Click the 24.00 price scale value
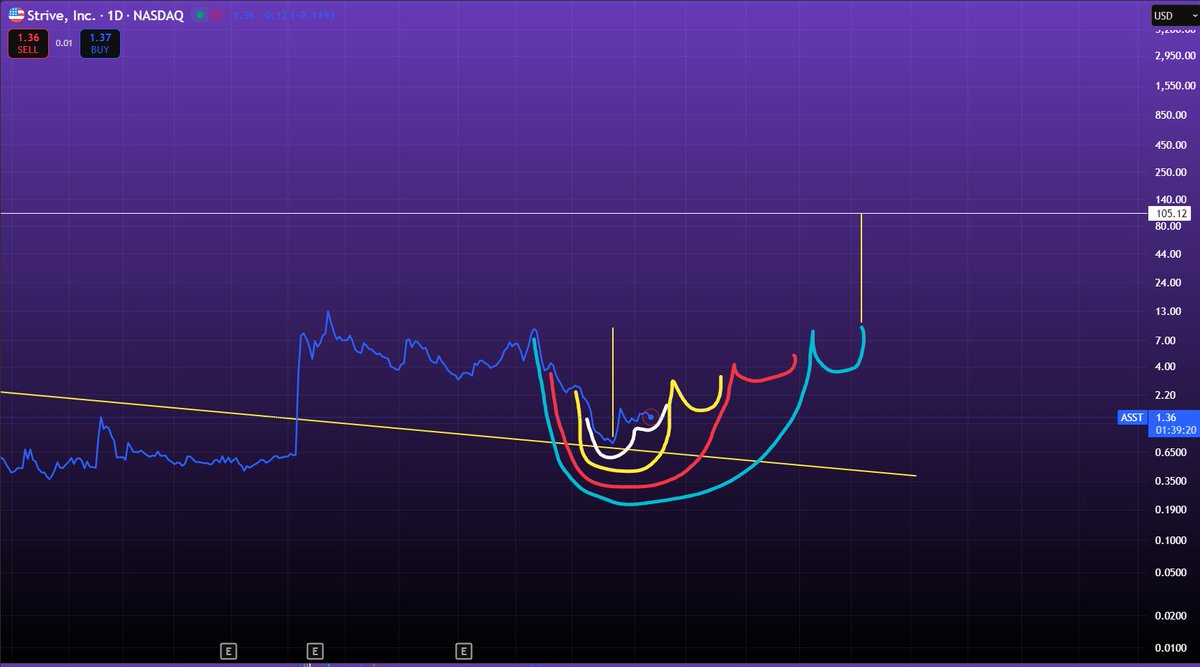The height and width of the screenshot is (667, 1200). click(x=1166, y=283)
